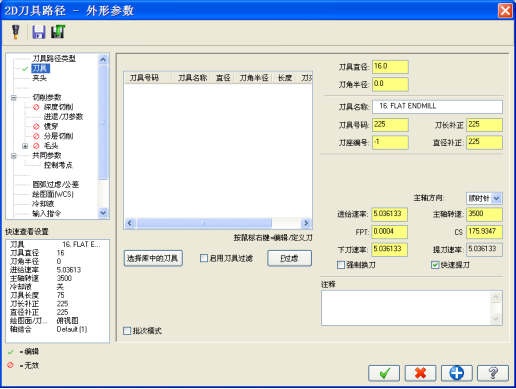
Task: Click the red disabled icon beside 毛头
Action: 36,146
